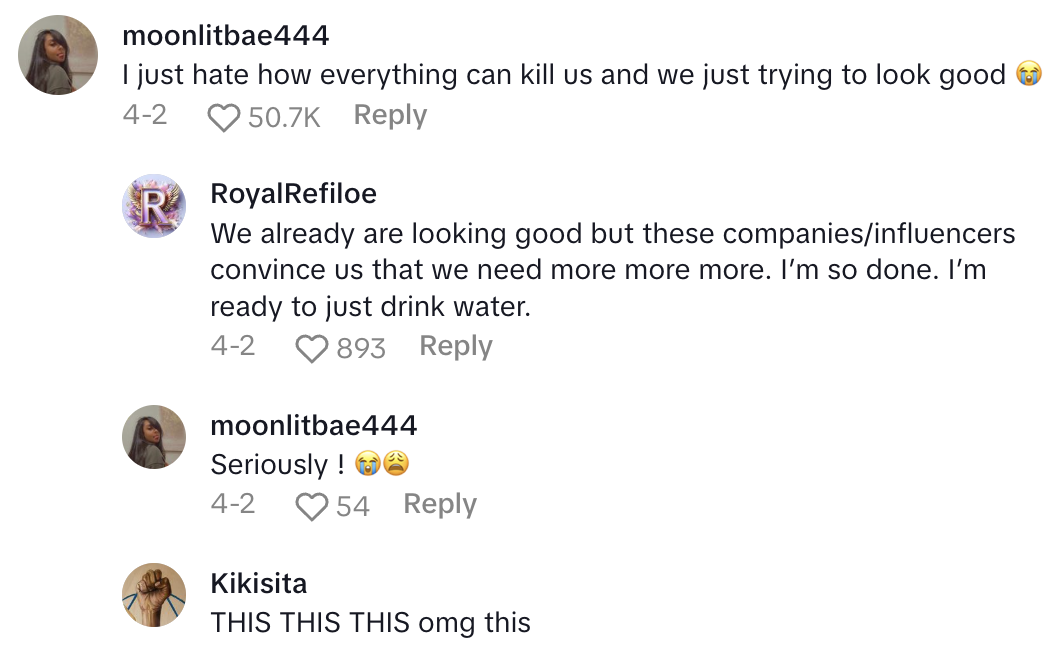Viewport: 1064px width, 648px height.
Task: Select the "I just hate how everything" comment text
Action: click(x=564, y=75)
